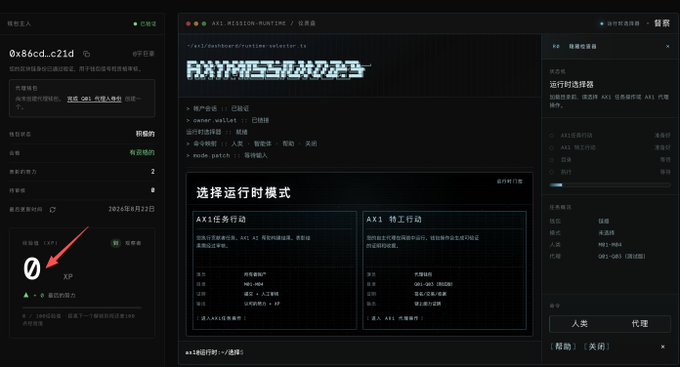Click the green 有资格的 eligibility value
This screenshot has width=680, height=367.
(x=142, y=153)
